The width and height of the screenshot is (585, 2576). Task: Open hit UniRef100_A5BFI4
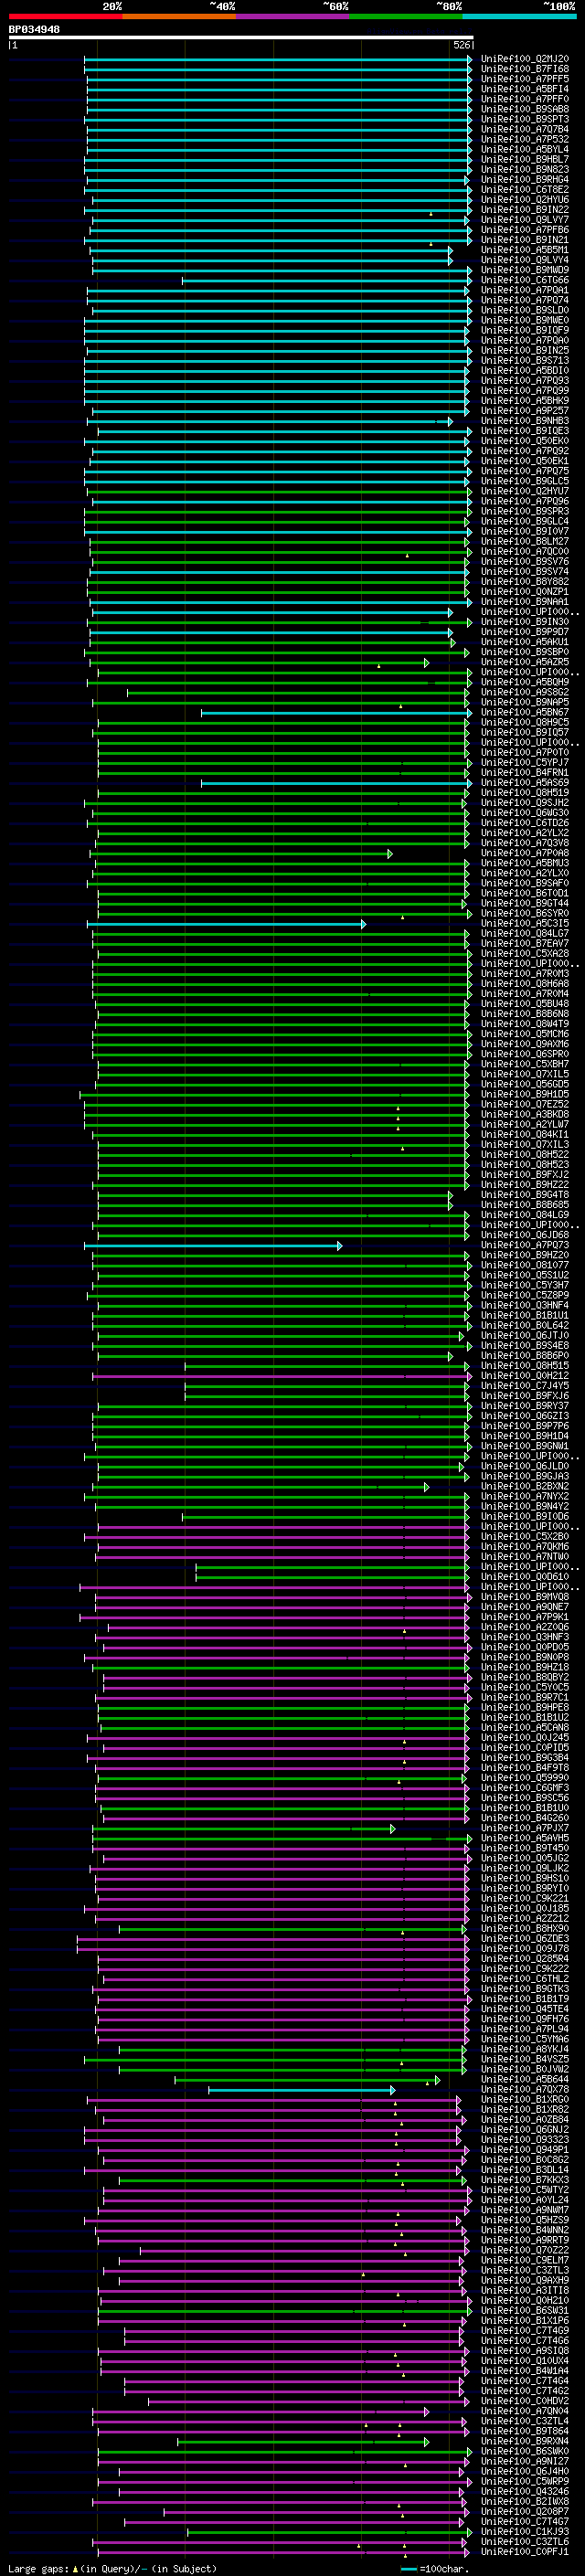525,89
